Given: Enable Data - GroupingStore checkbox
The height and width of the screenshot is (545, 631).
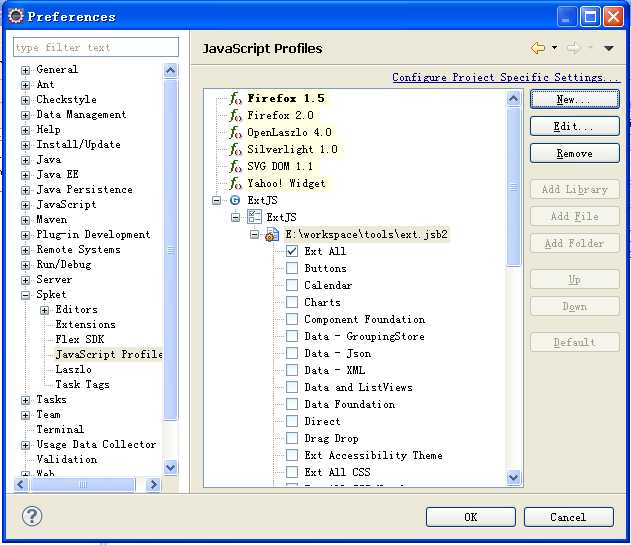Looking at the screenshot, I should tap(292, 336).
